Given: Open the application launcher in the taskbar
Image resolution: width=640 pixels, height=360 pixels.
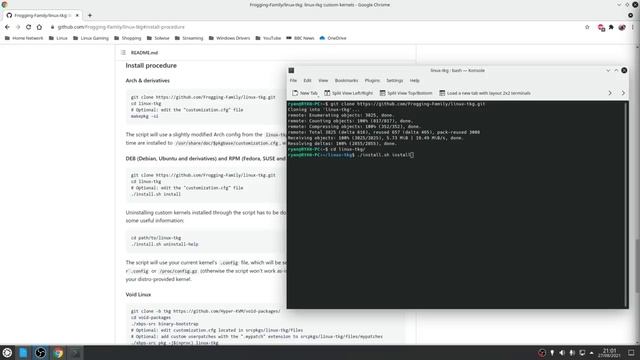Looking at the screenshot, I should (7, 353).
